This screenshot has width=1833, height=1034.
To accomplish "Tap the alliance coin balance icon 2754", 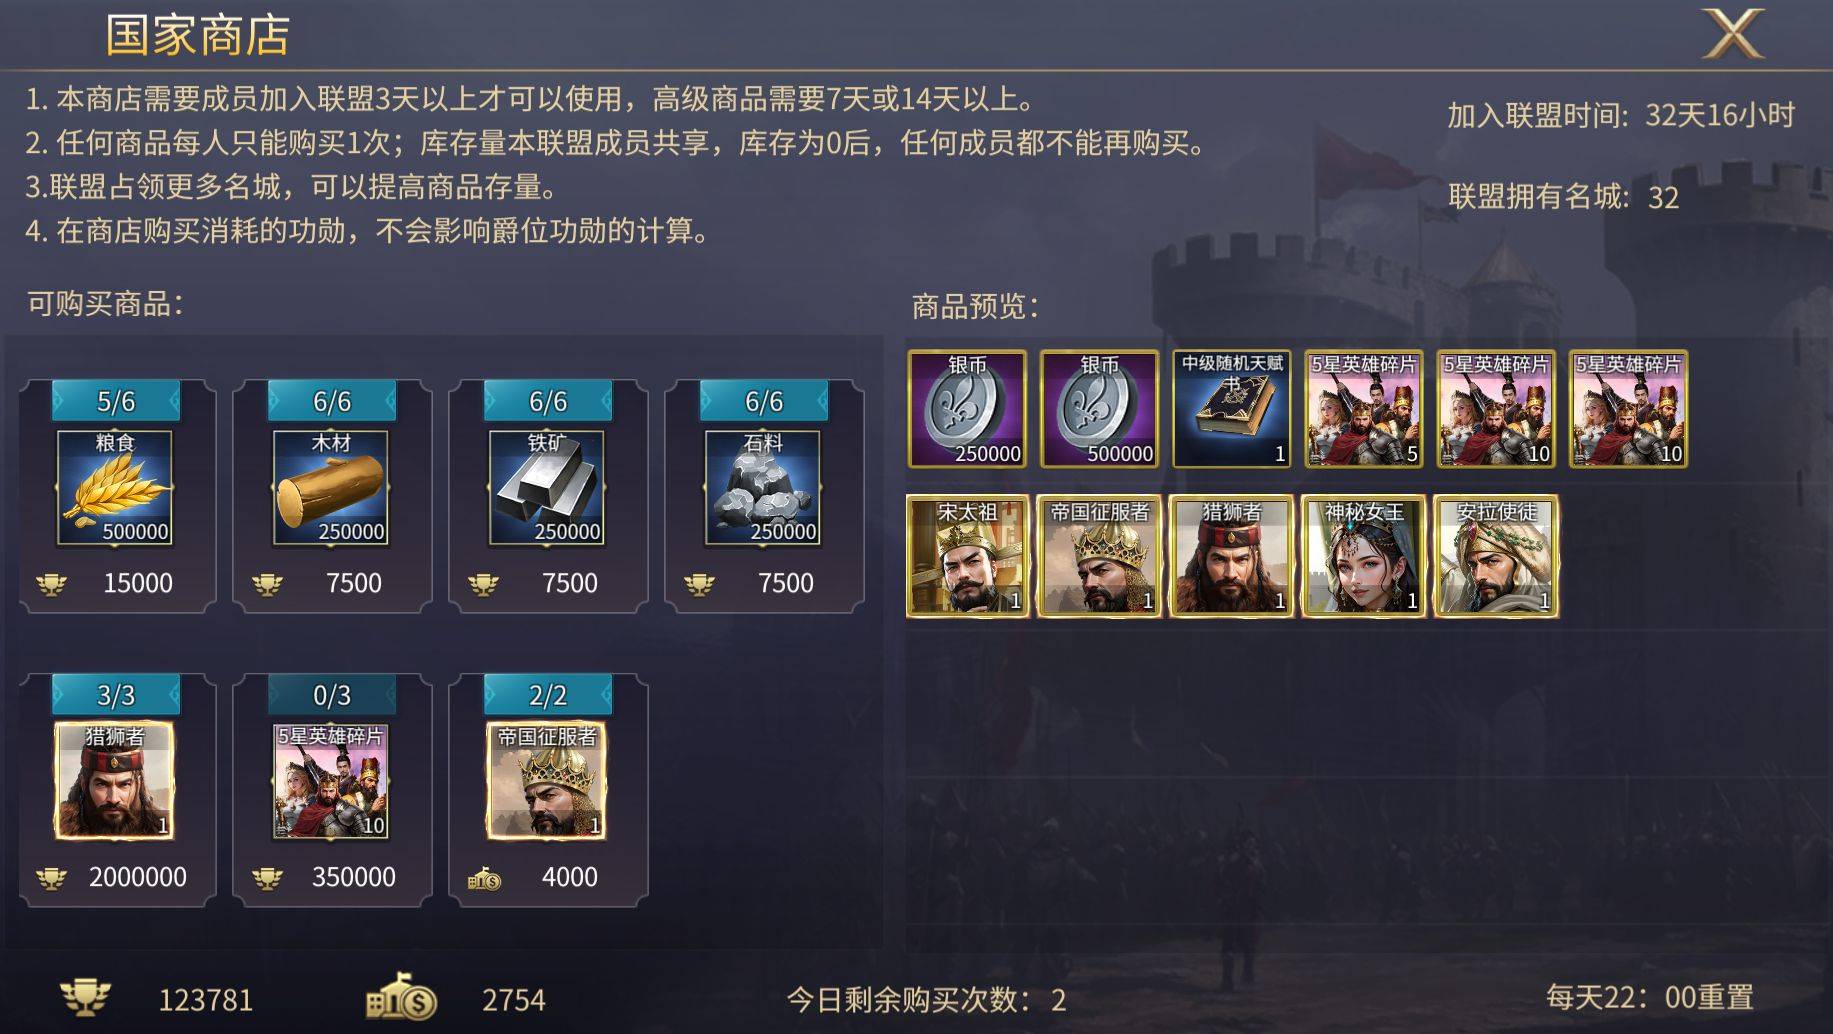I will coord(401,996).
